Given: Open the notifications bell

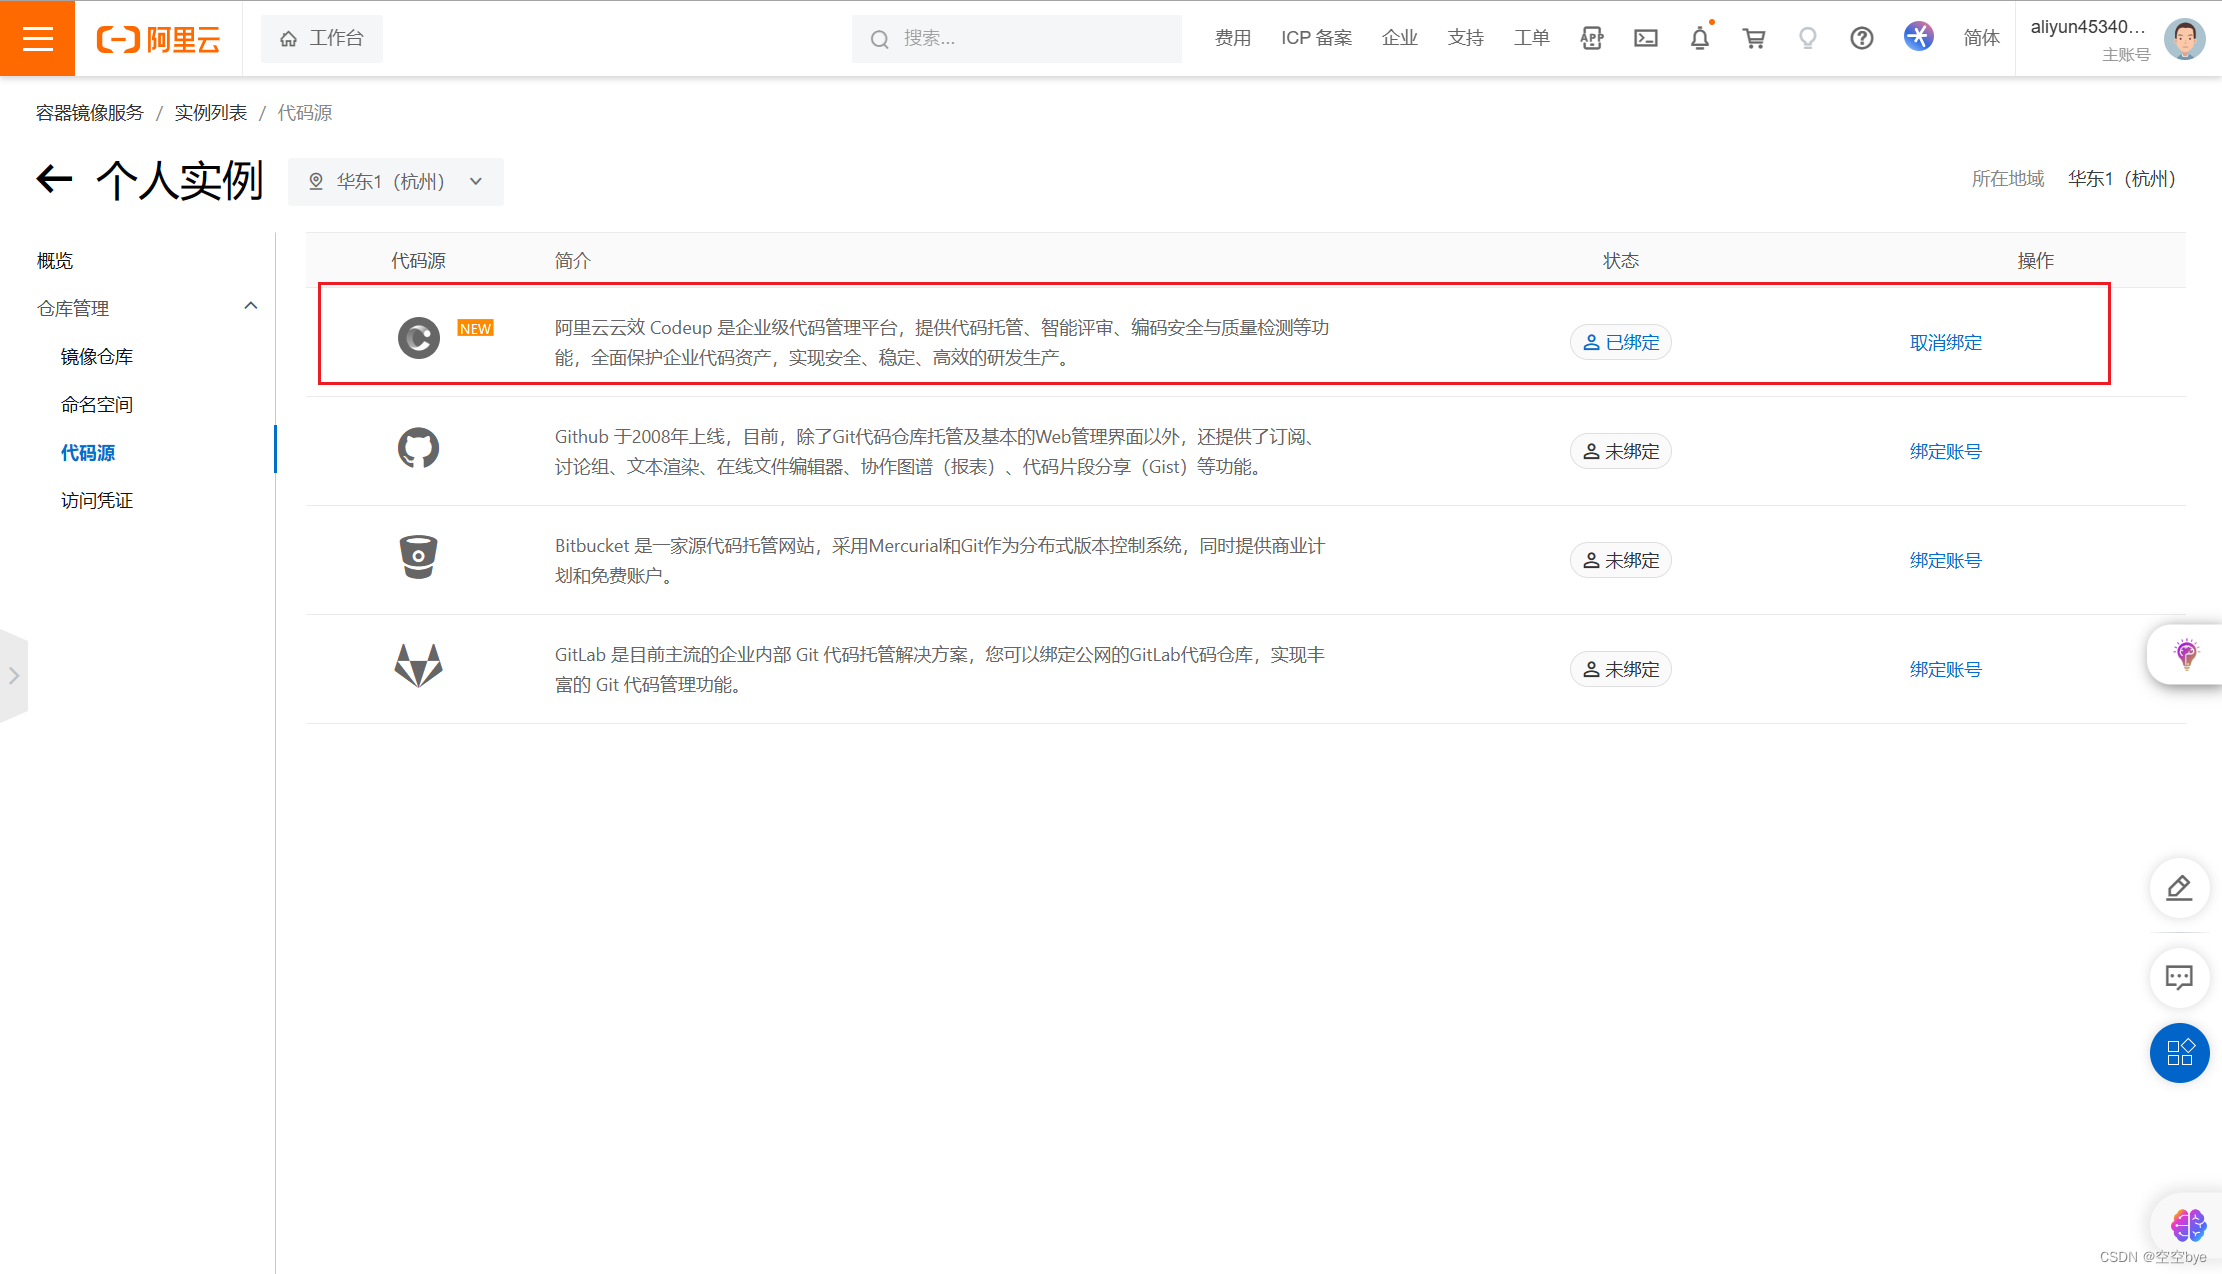Looking at the screenshot, I should [1699, 38].
